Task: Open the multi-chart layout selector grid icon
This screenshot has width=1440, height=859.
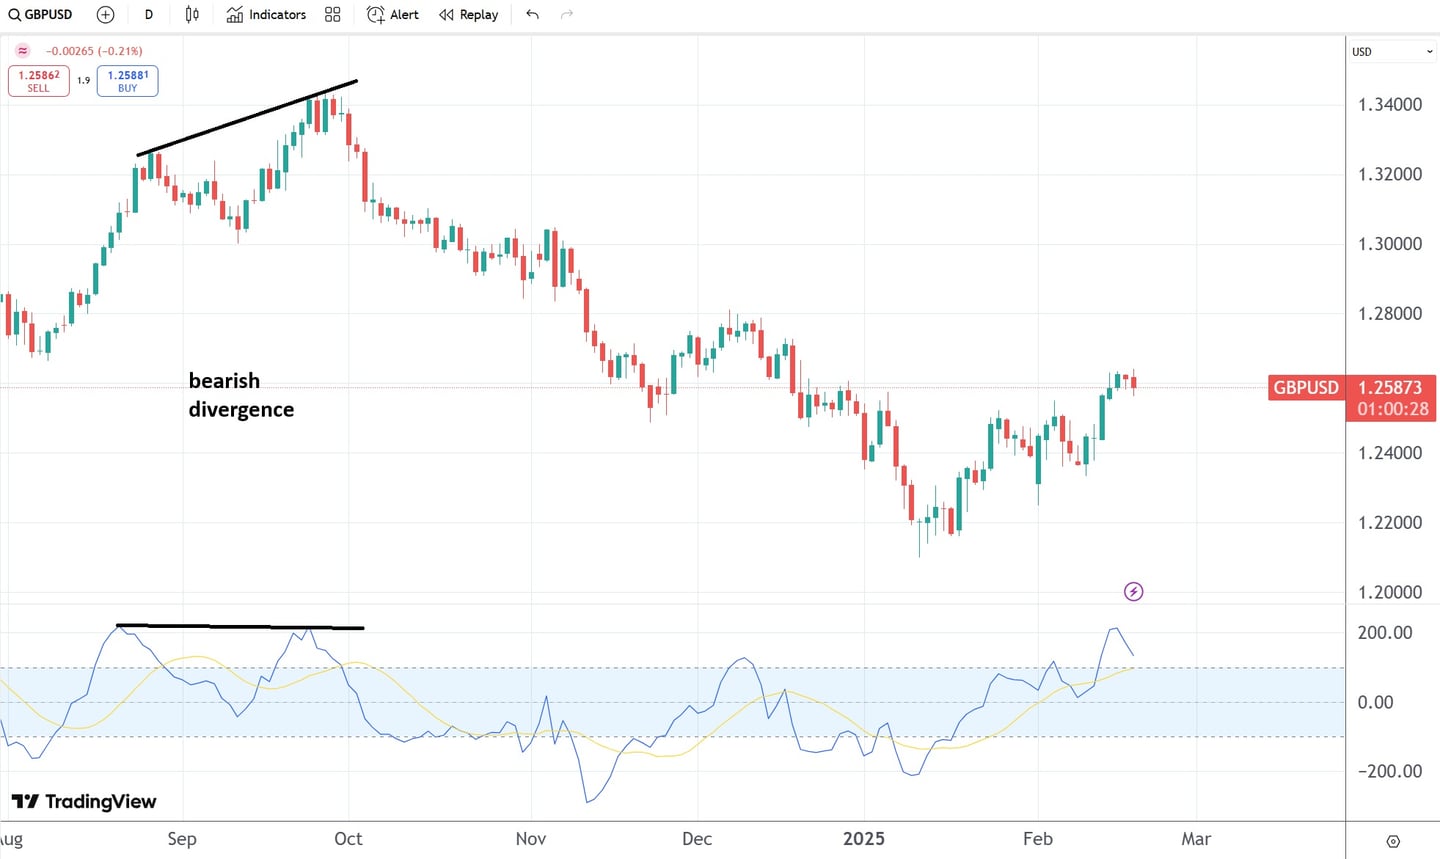Action: (332, 14)
